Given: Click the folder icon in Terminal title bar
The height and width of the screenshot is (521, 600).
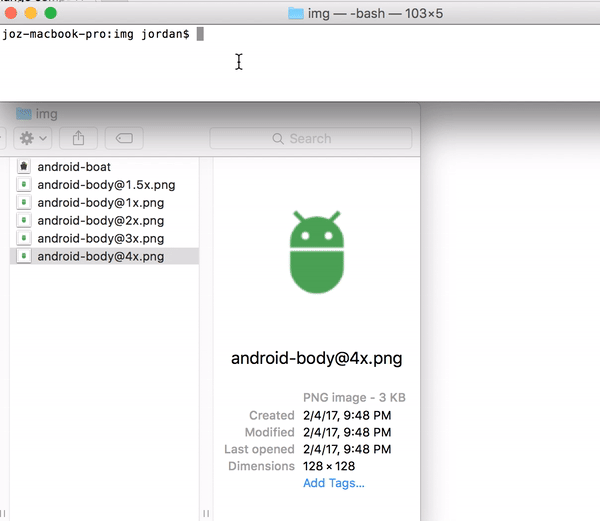Looking at the screenshot, I should point(295,13).
